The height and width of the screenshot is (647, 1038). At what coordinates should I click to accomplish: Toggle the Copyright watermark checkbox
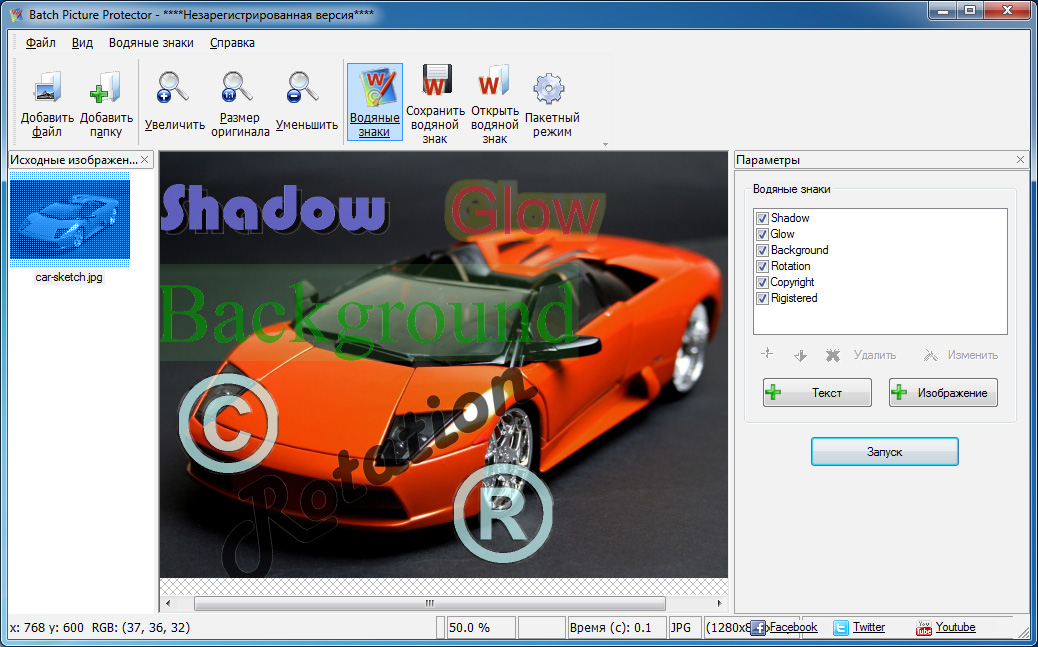pos(762,282)
